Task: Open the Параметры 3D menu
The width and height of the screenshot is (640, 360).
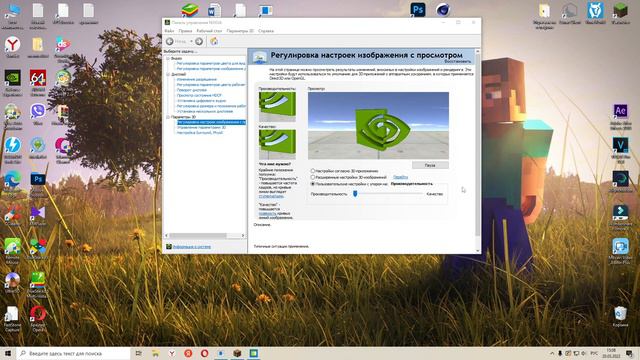Action: 240,31
